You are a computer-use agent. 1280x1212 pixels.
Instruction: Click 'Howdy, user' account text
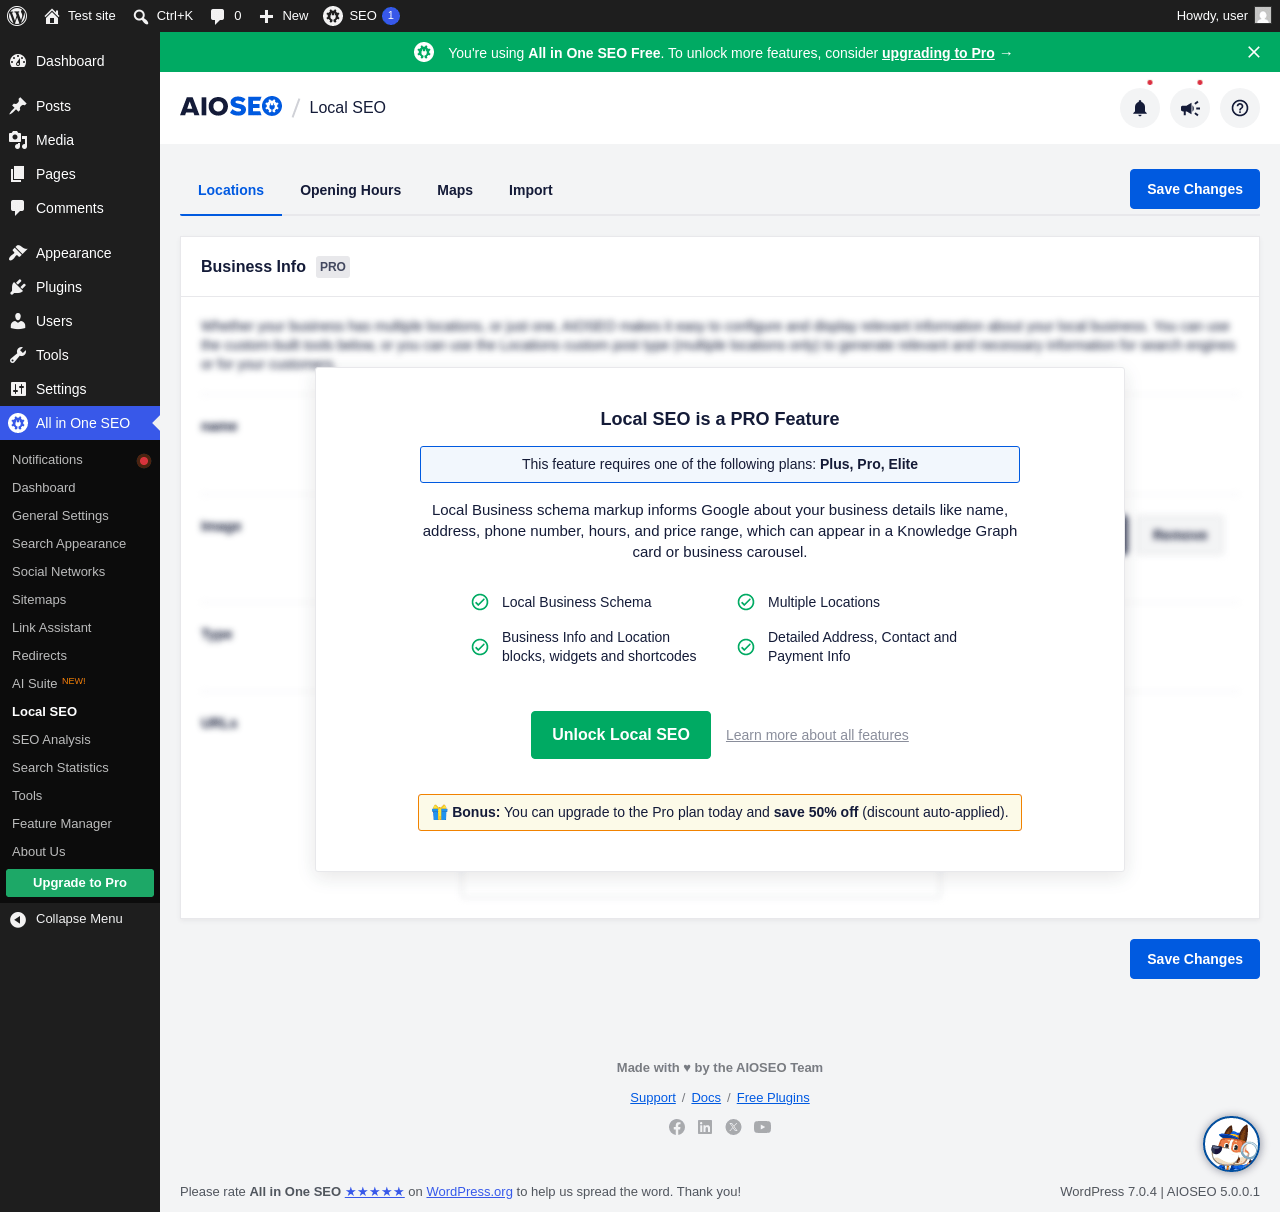coord(1212,16)
